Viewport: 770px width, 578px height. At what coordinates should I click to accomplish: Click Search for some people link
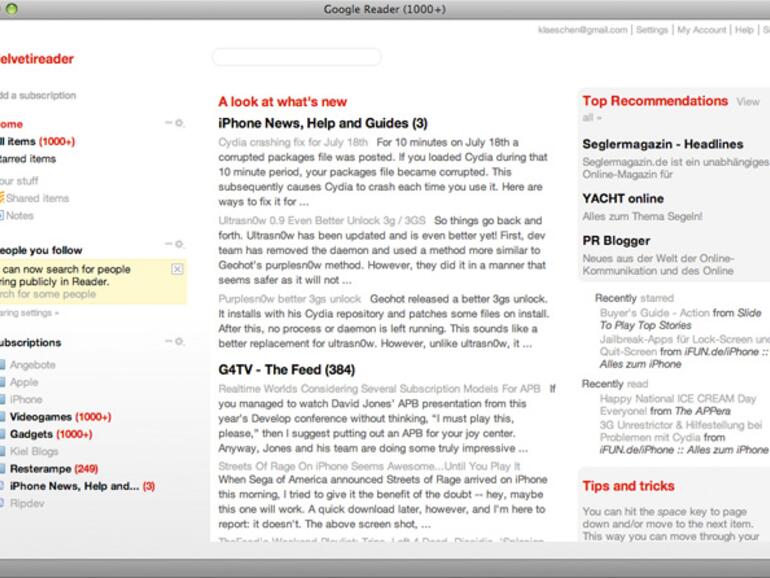point(48,294)
